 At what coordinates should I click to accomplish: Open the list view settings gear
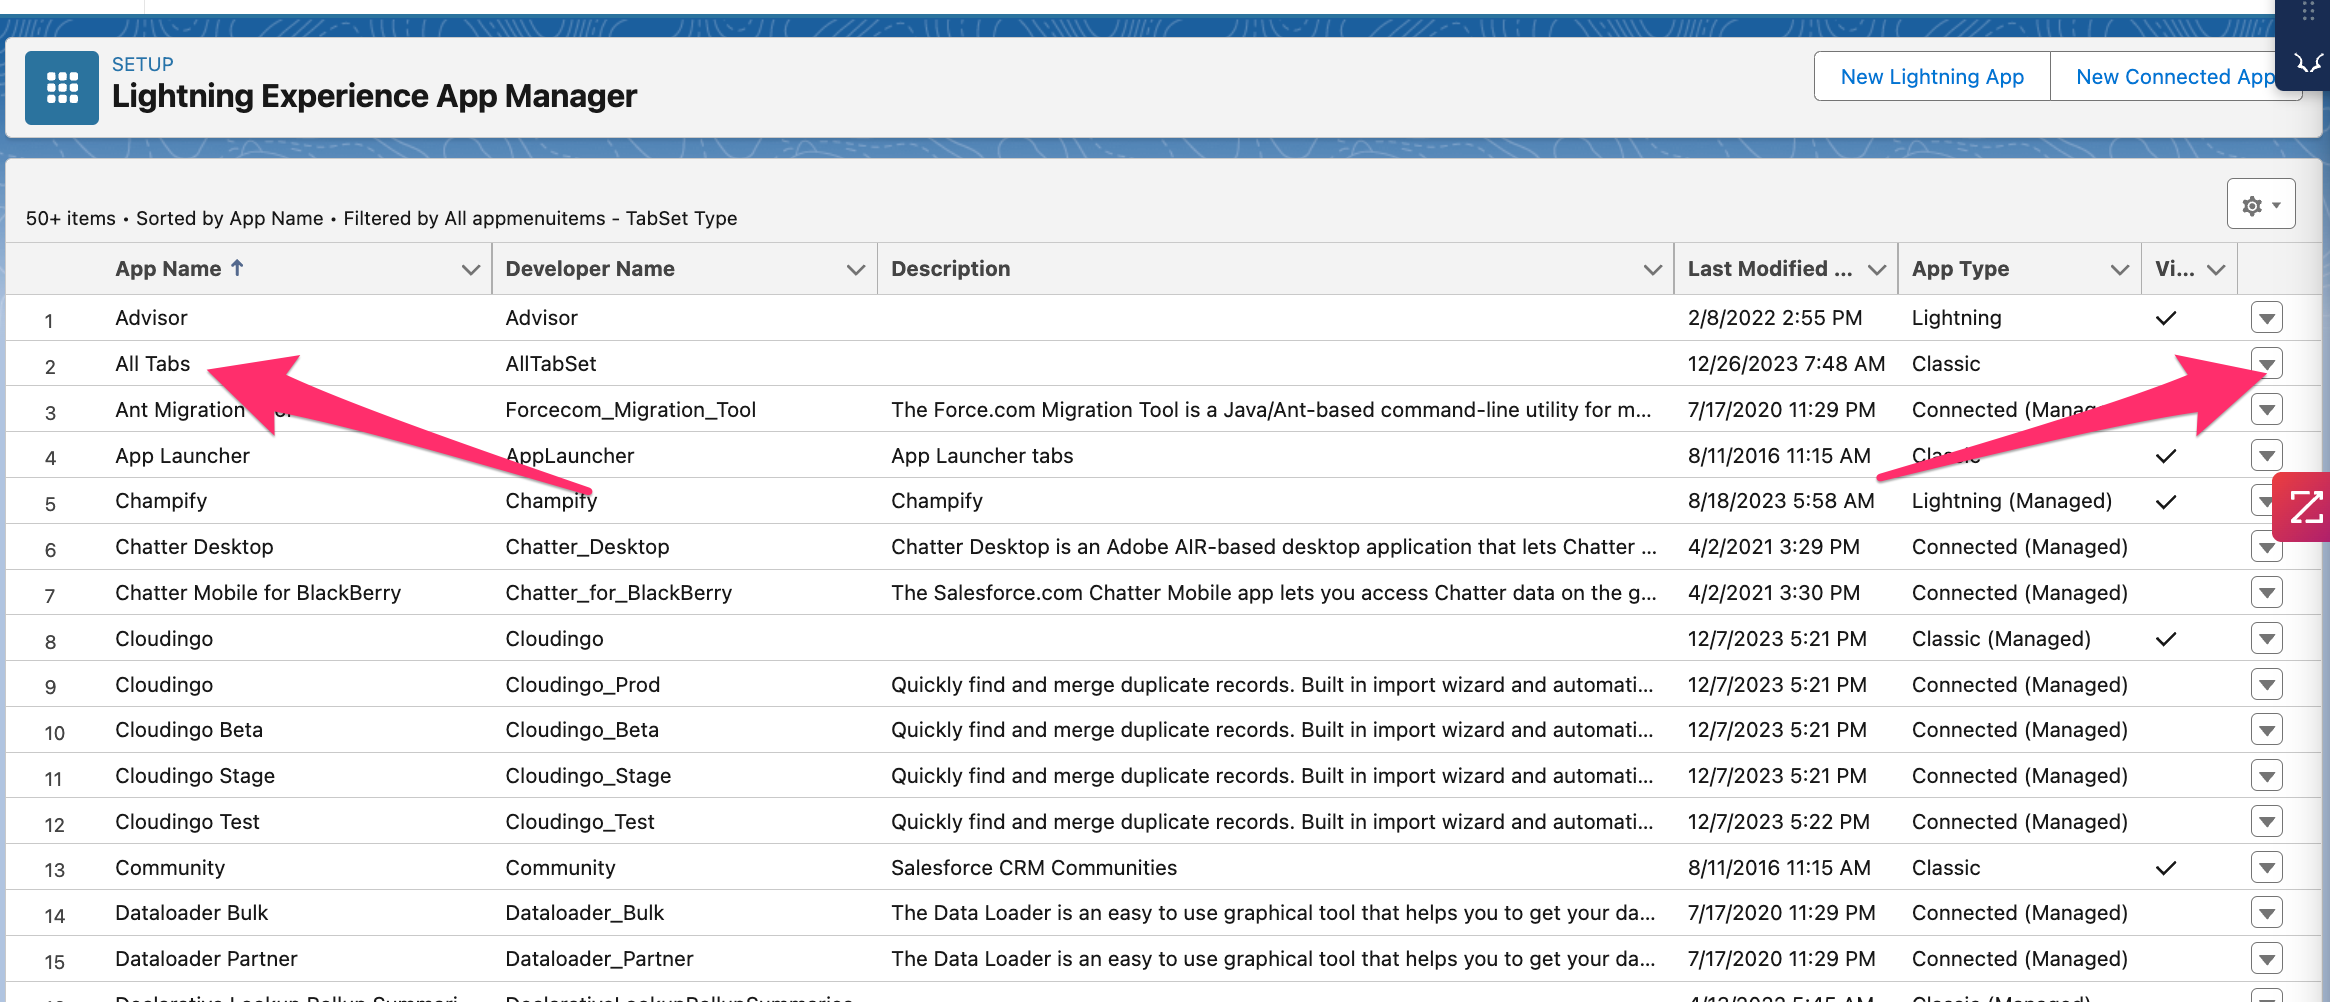coord(2261,205)
